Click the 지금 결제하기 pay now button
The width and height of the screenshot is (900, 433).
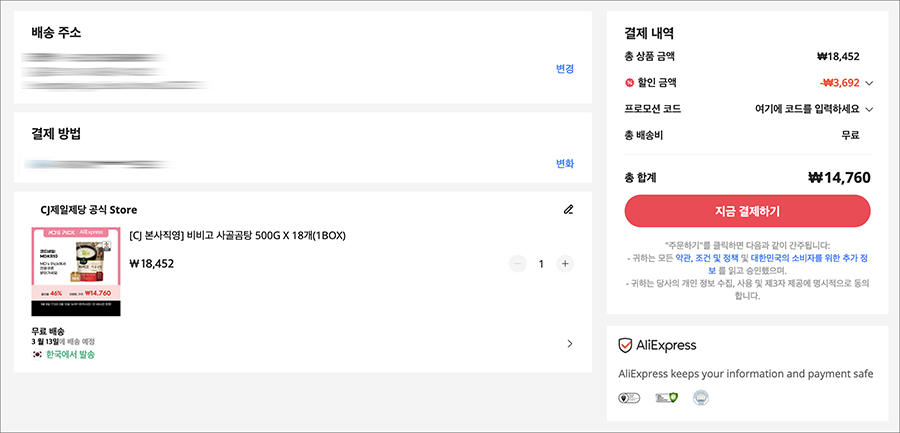click(747, 211)
